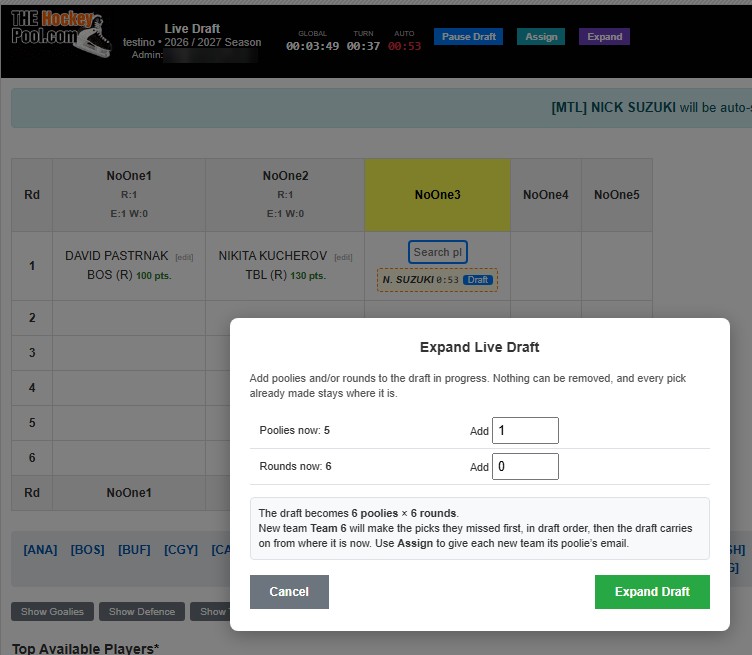Click Pastrnak's '100 pts.' value
752x655 pixels.
[x=153, y=276]
